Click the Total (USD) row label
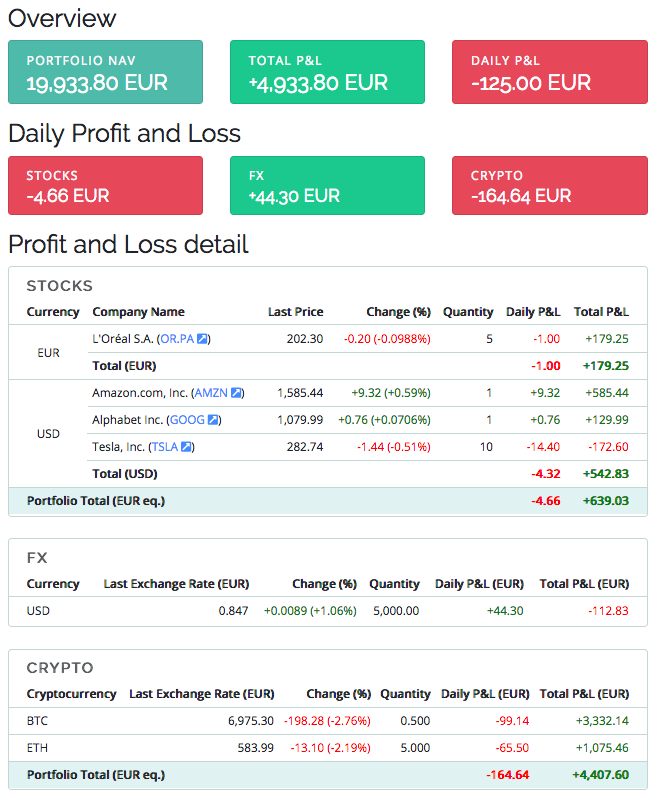 tap(124, 474)
